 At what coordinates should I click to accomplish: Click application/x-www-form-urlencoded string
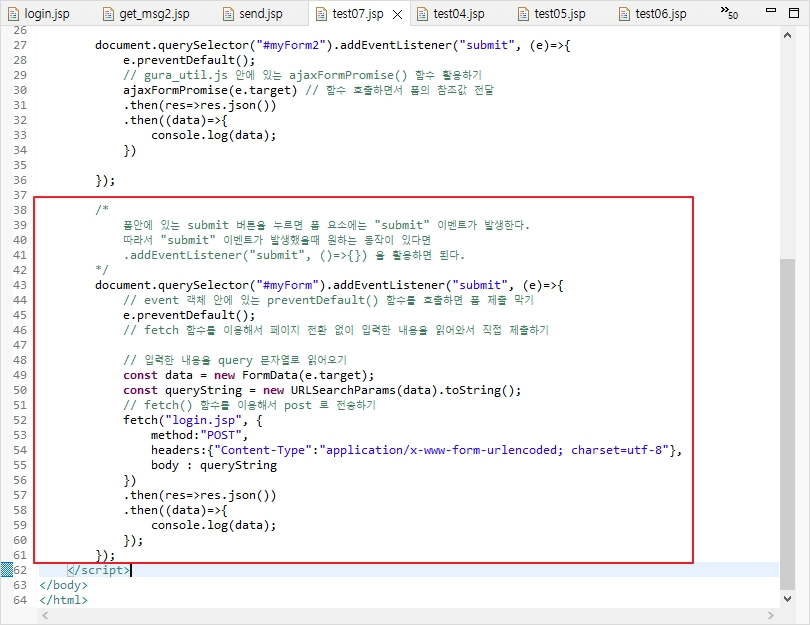[444, 449]
